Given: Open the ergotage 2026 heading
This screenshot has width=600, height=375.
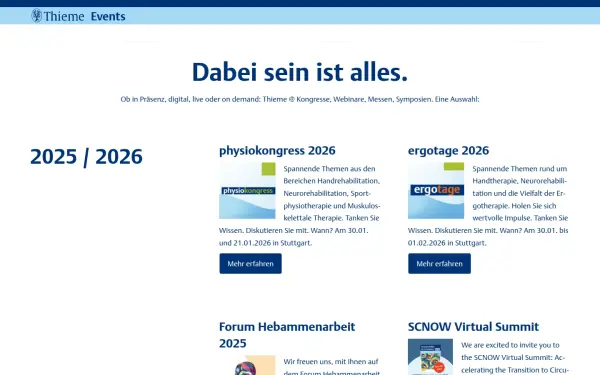Looking at the screenshot, I should 448,150.
